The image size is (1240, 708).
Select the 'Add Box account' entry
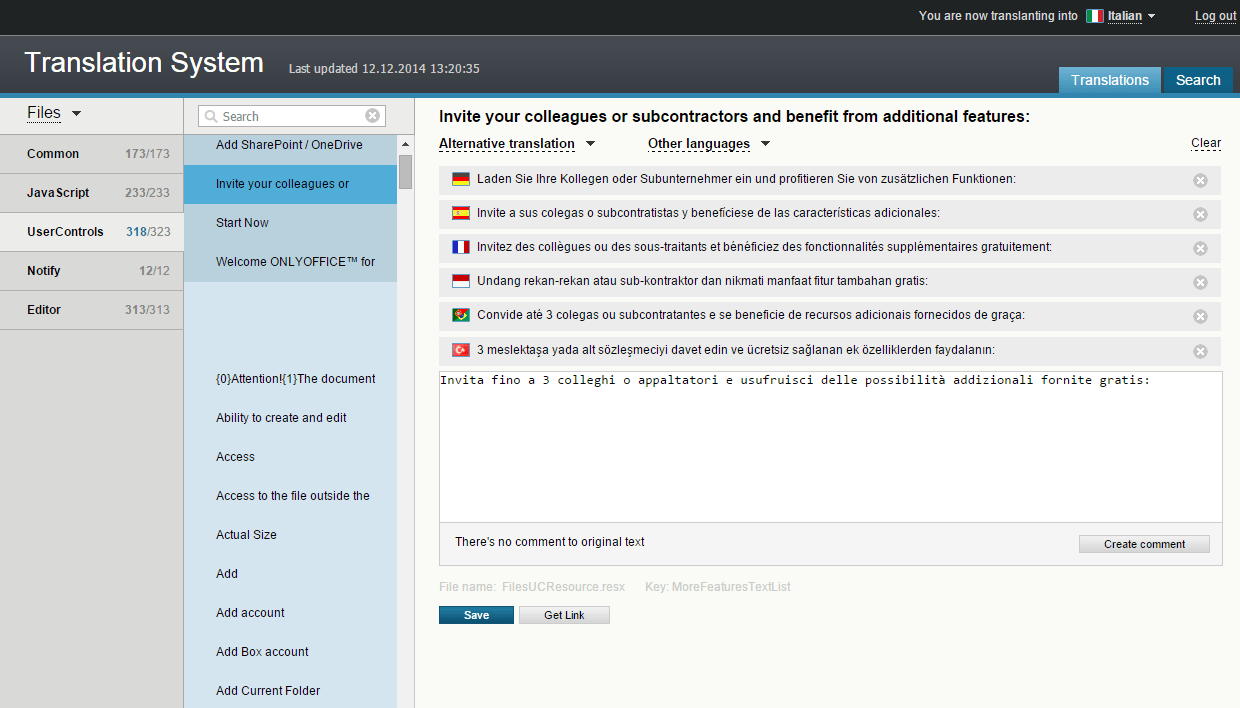290,652
